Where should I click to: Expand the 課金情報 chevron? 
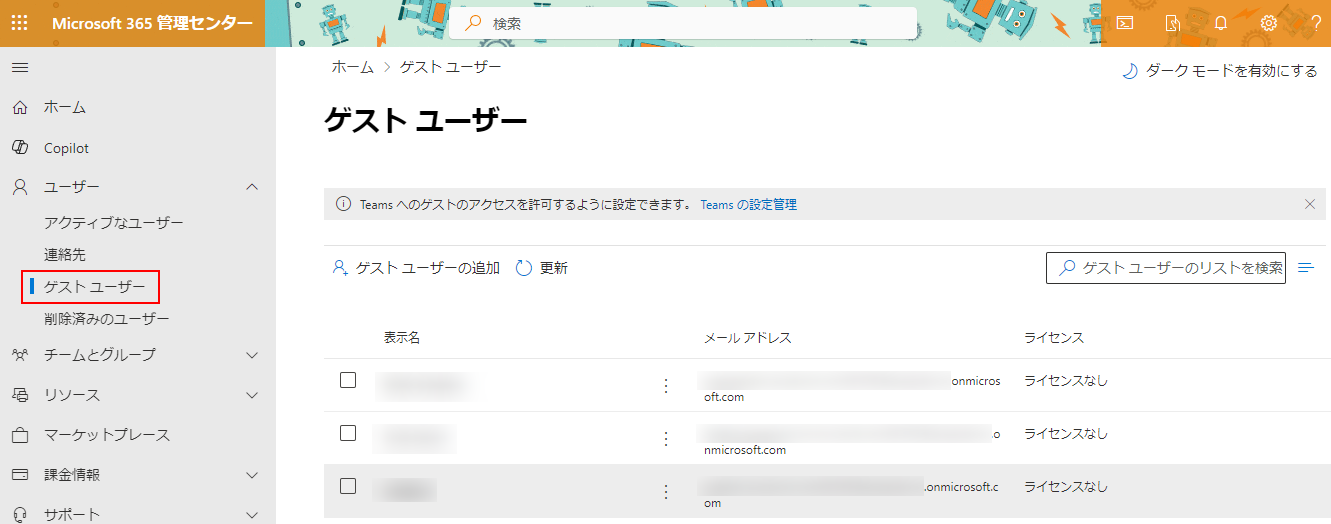(x=252, y=475)
